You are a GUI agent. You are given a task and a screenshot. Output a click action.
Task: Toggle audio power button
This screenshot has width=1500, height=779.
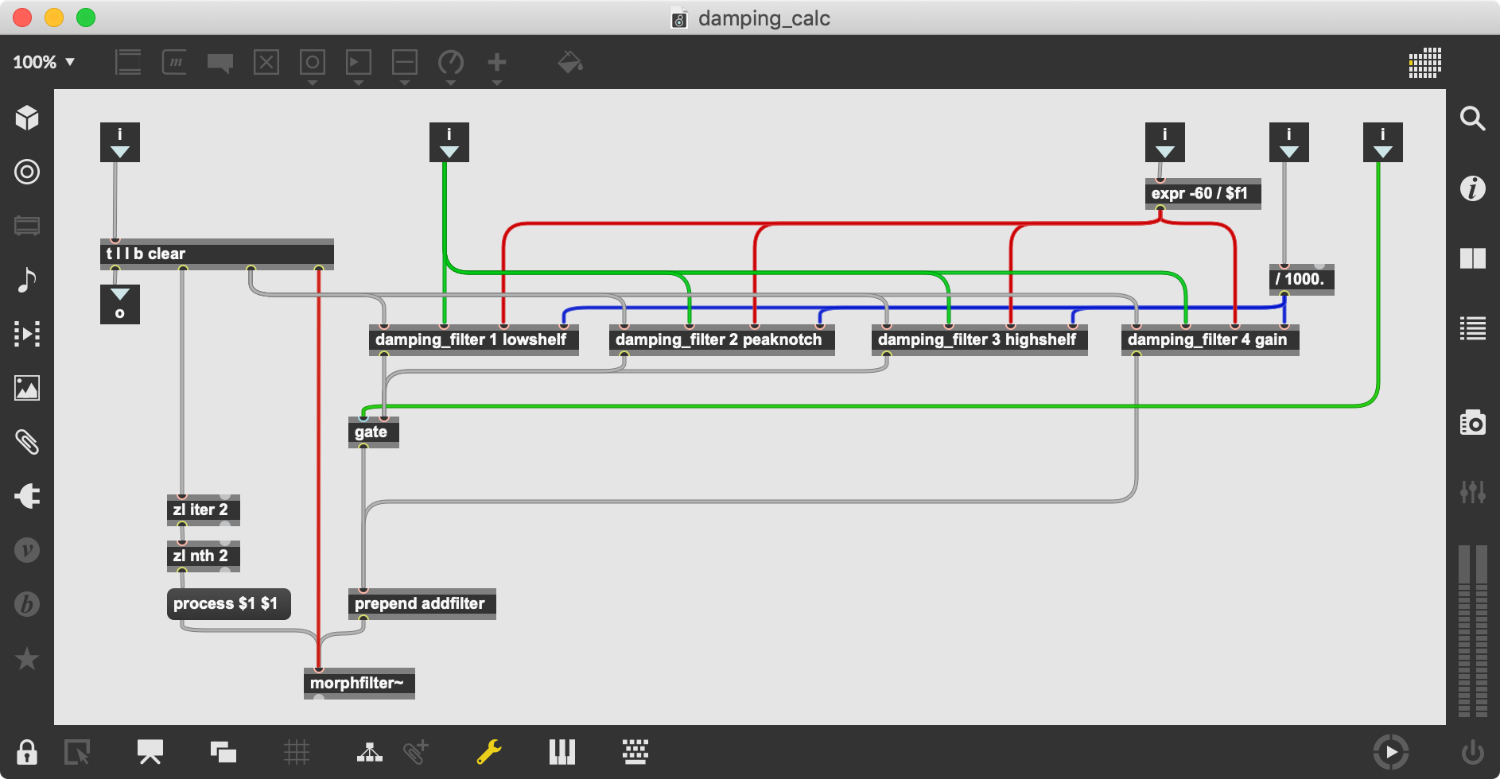pyautogui.click(x=1472, y=752)
